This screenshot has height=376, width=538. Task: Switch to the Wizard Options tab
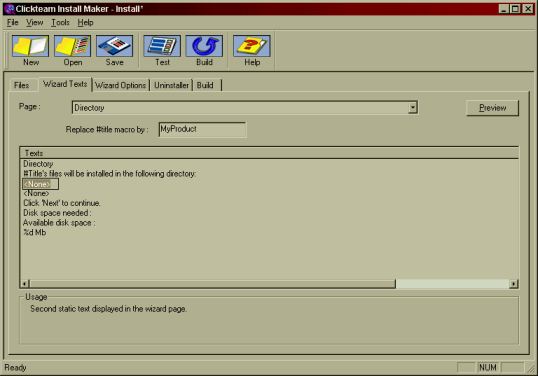[120, 85]
